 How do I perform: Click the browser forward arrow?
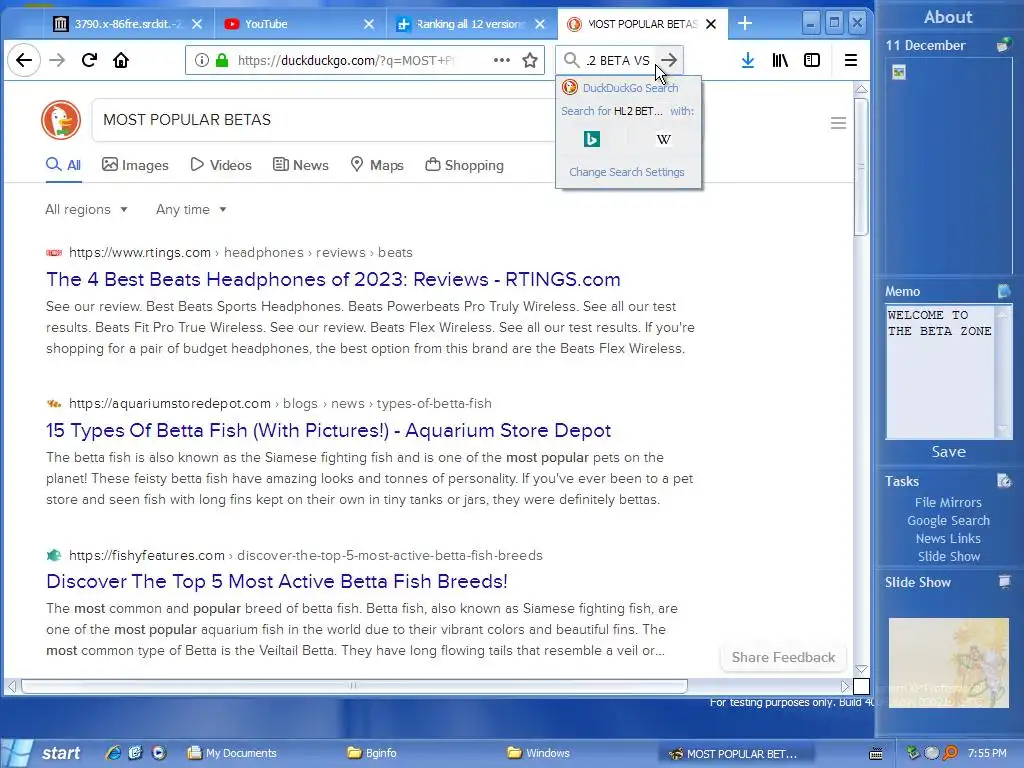tap(57, 60)
